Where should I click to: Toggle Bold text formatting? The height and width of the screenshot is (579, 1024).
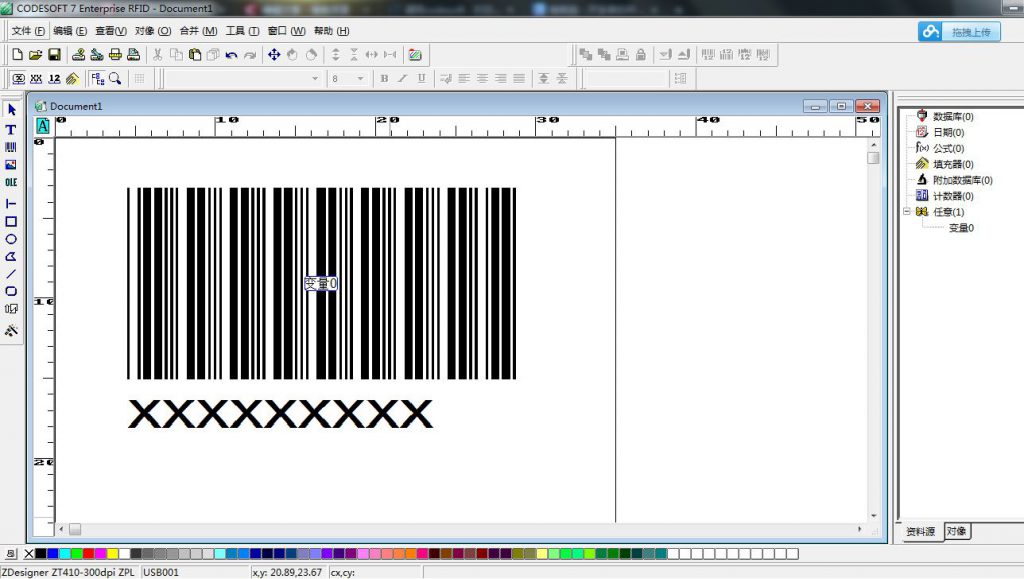(384, 78)
